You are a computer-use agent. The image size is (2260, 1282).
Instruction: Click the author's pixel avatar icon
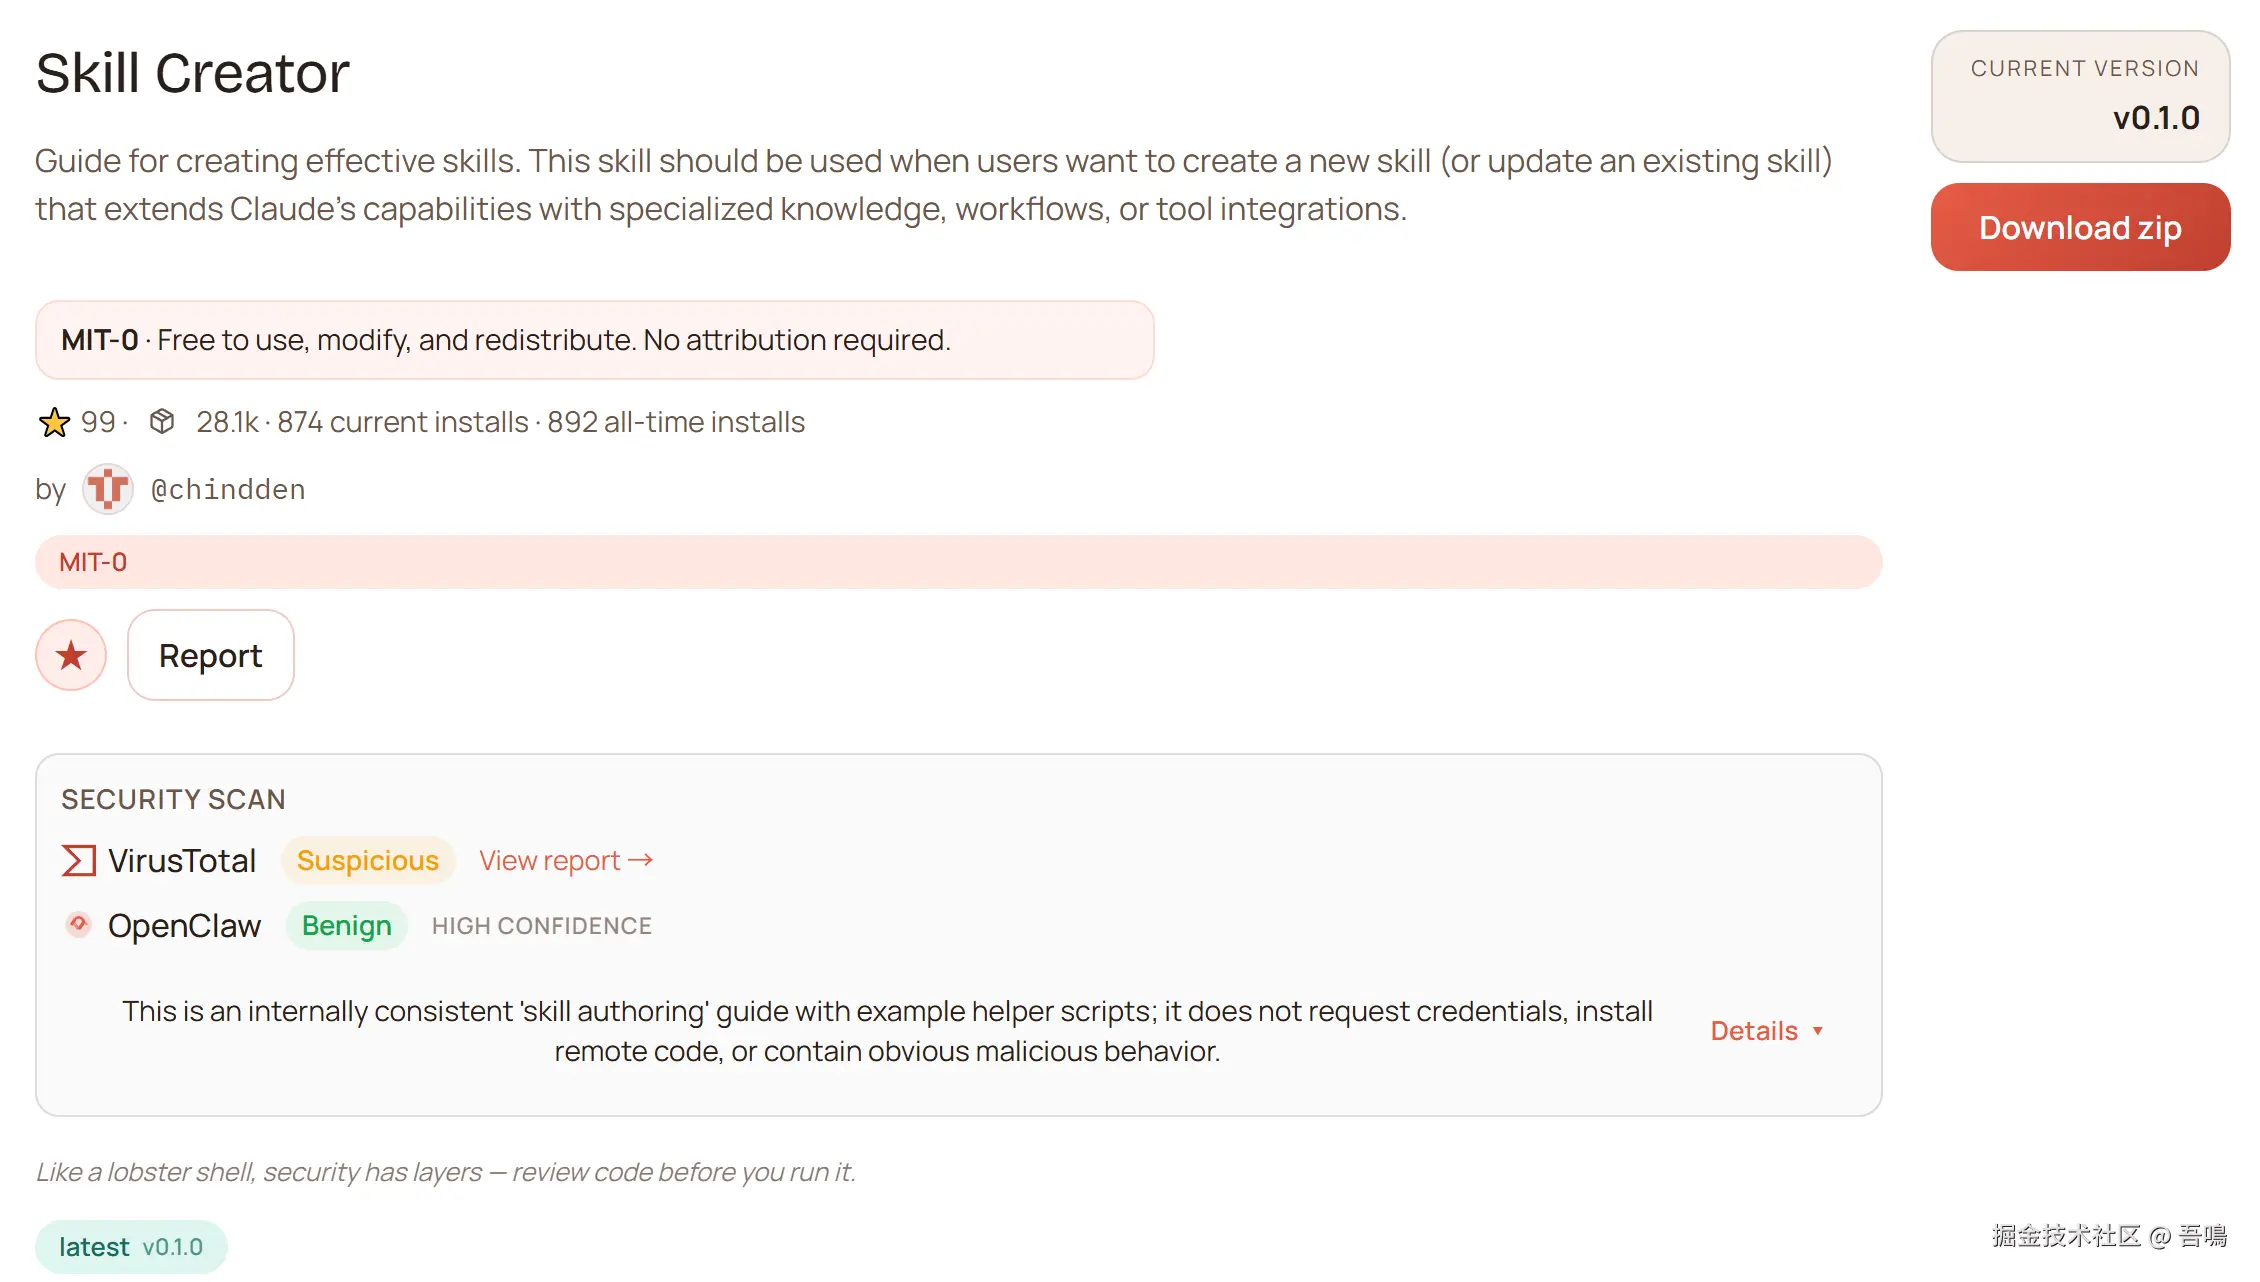point(107,490)
